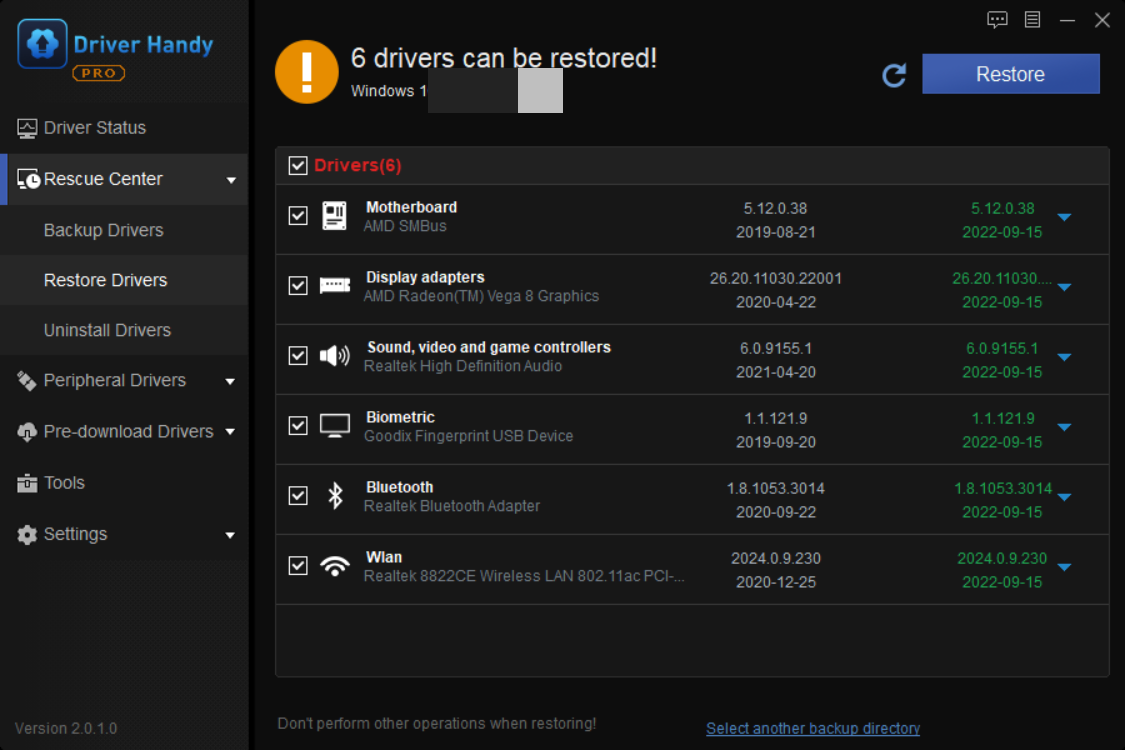Click the Display adapters icon
The width and height of the screenshot is (1125, 750).
tap(334, 285)
